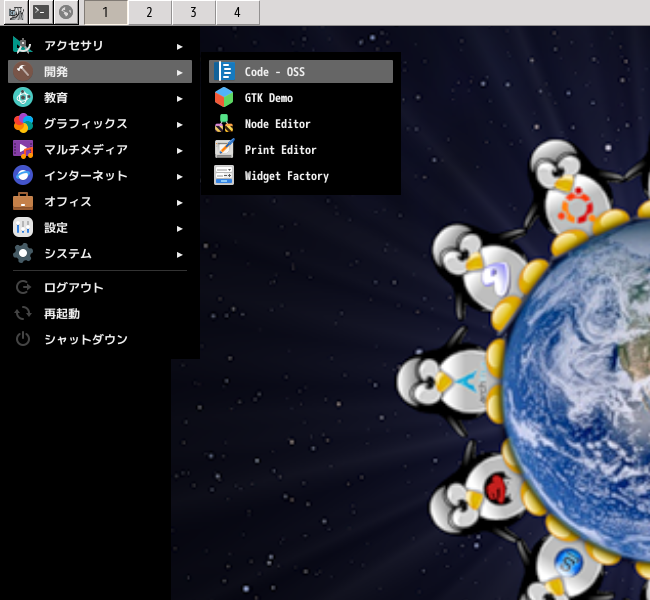Screen dimensions: 650x600
Task: Open the terminal launcher in the panel
Action: 41,12
